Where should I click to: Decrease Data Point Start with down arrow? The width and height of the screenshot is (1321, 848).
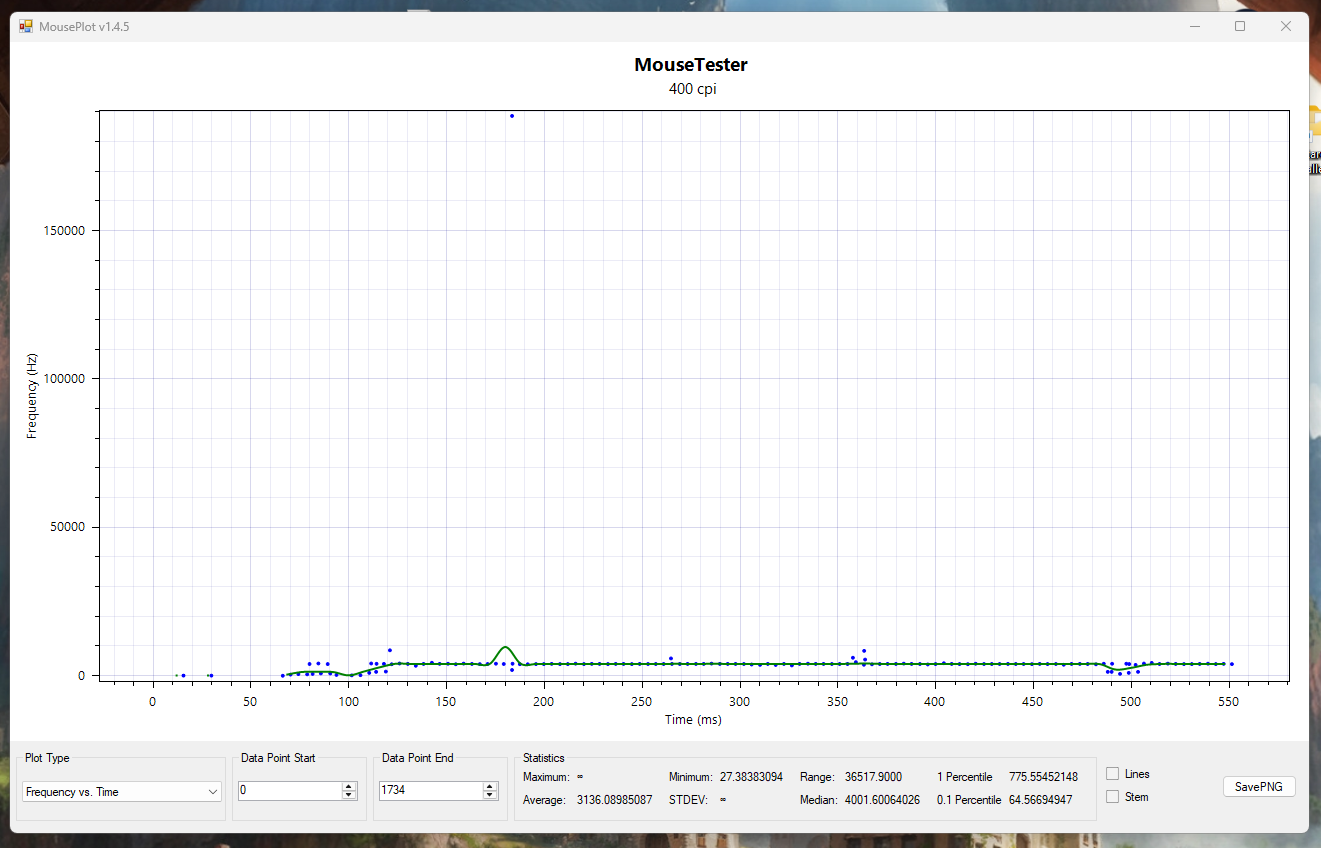pyautogui.click(x=349, y=795)
